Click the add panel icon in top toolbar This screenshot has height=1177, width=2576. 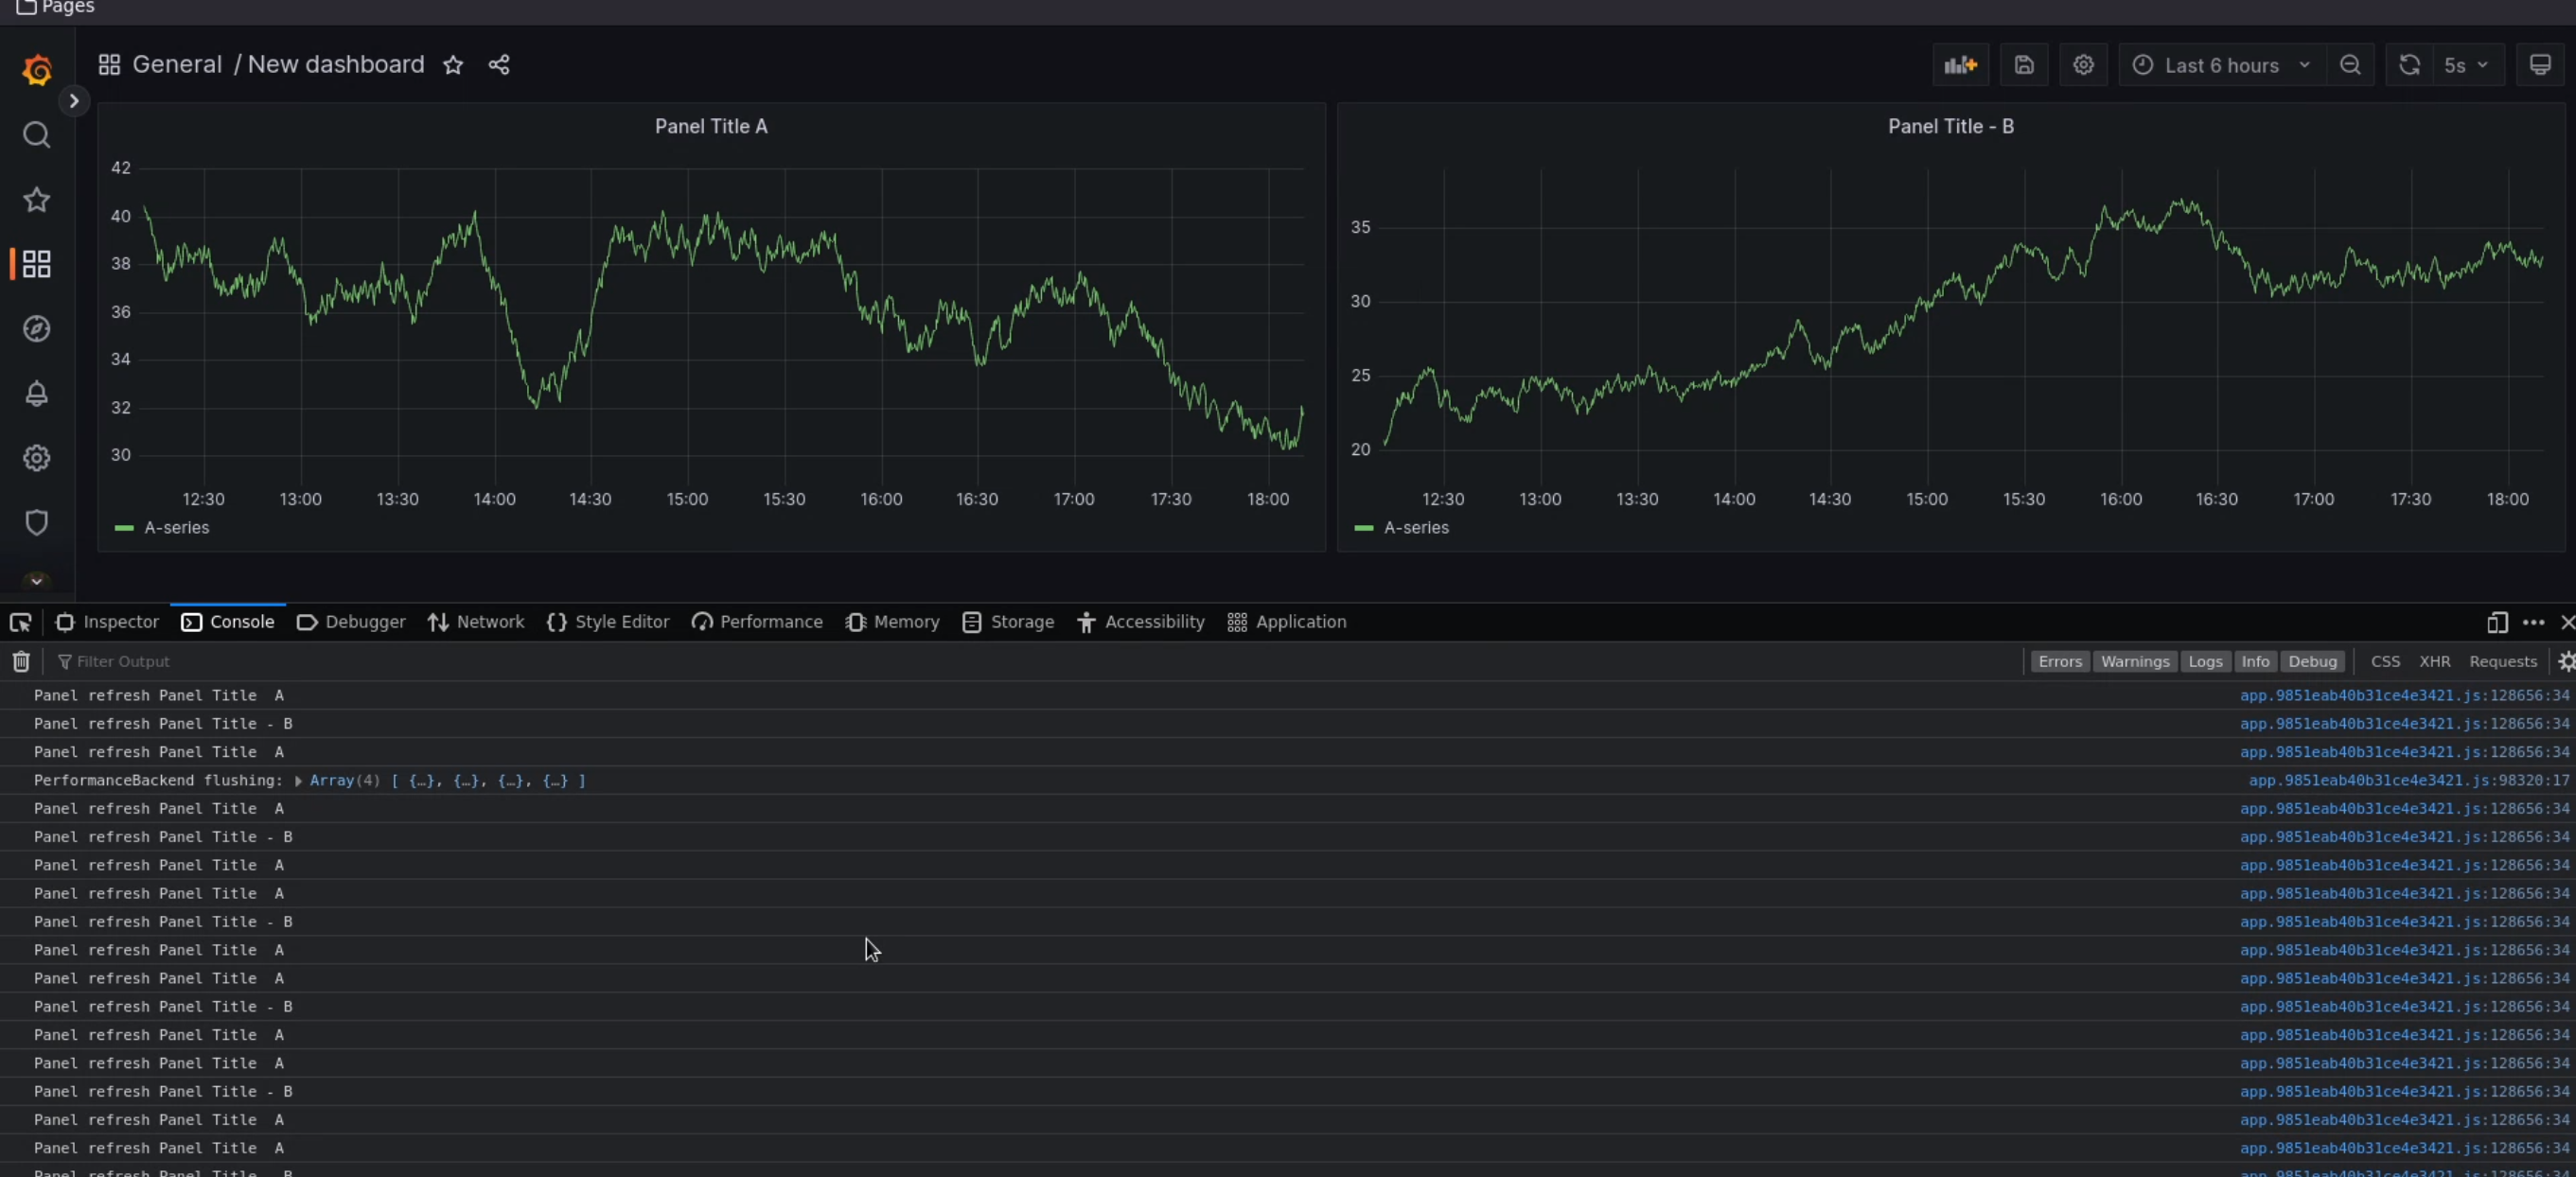tap(1959, 64)
